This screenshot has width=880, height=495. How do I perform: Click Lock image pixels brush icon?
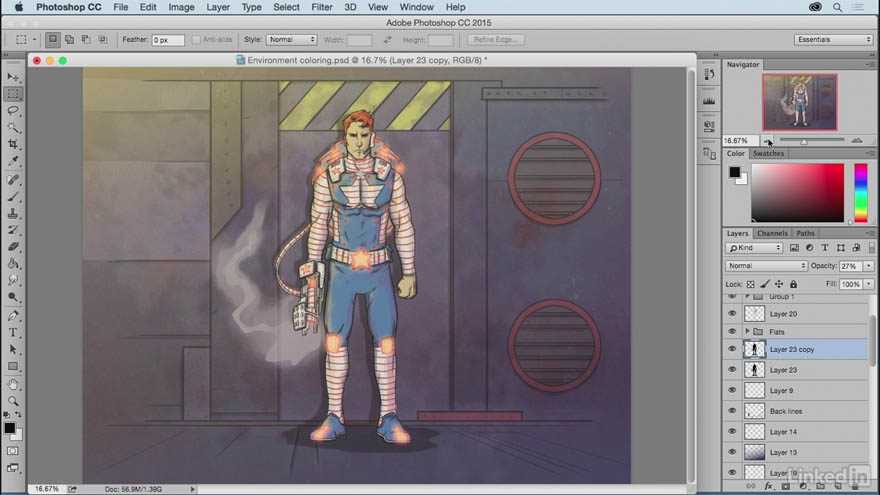pos(764,284)
